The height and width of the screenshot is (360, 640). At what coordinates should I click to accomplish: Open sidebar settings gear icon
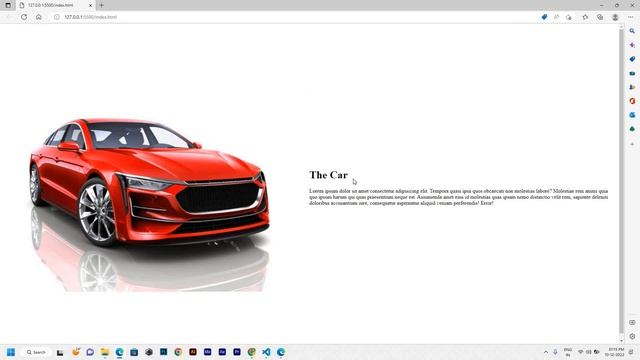click(632, 336)
